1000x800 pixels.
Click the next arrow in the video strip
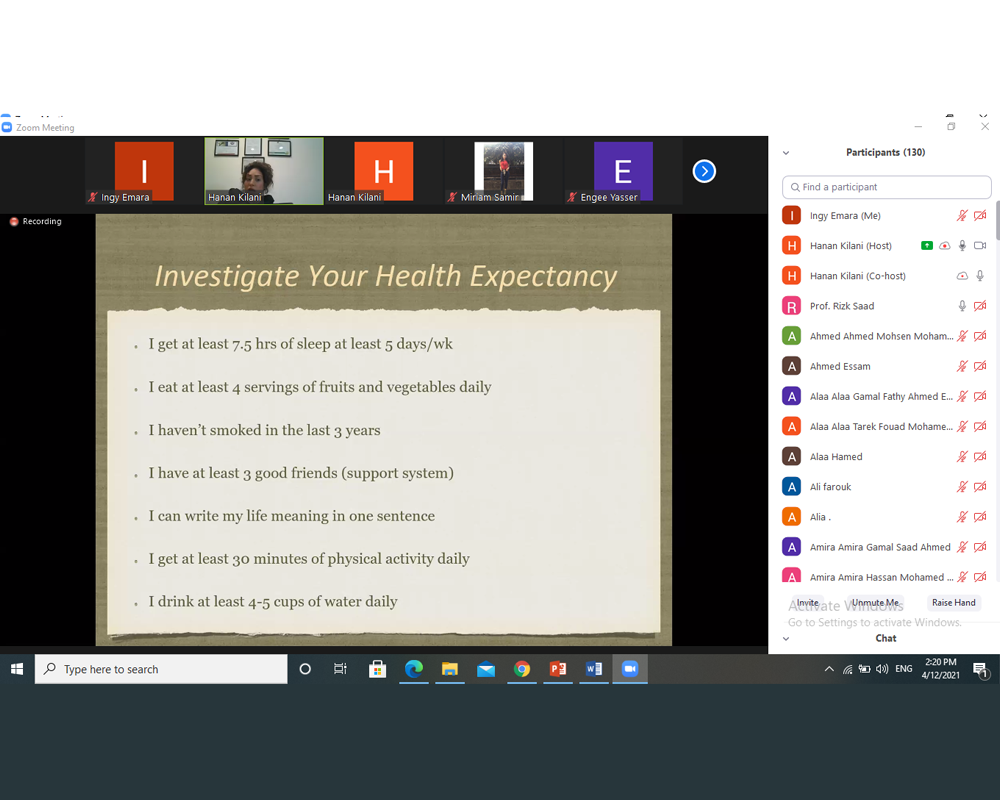[x=704, y=172]
